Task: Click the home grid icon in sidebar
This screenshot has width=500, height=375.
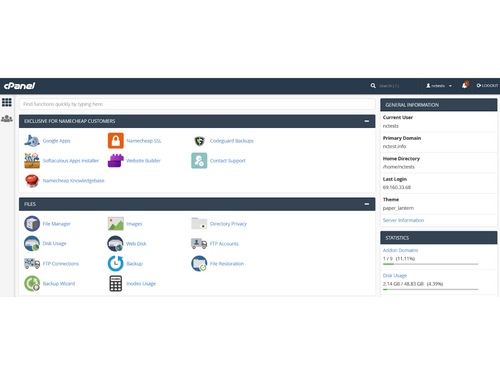Action: tap(7, 102)
